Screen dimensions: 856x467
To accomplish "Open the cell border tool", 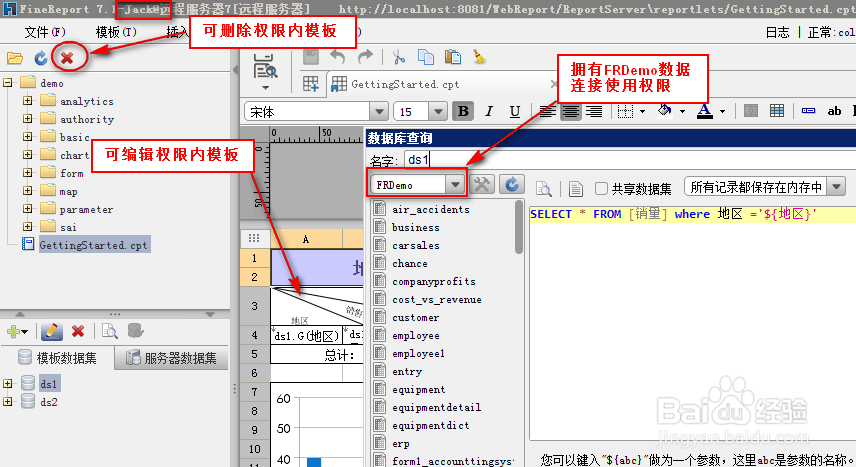I will point(625,111).
